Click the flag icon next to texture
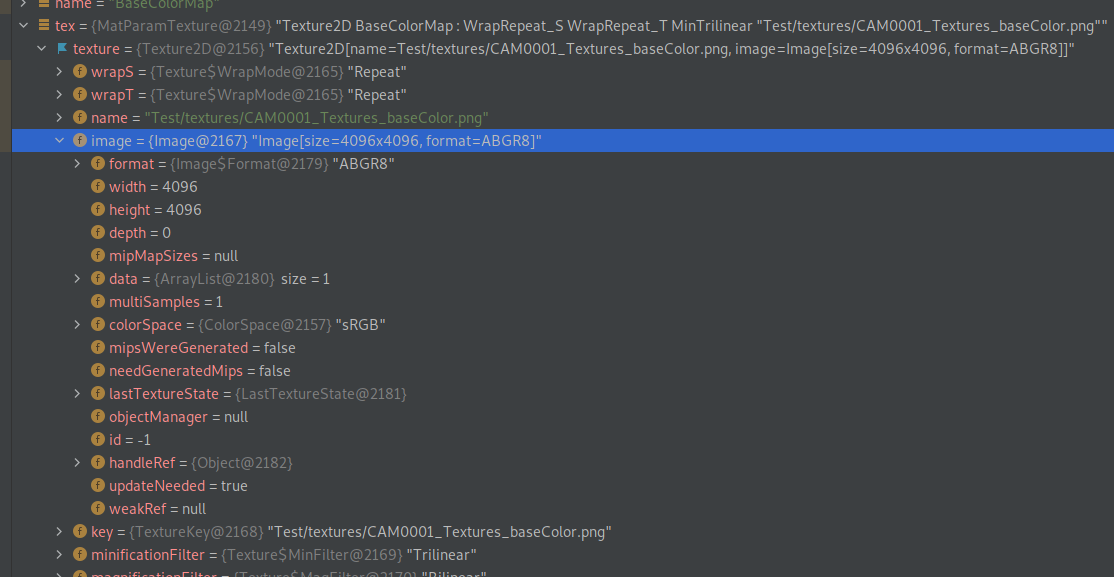The image size is (1114, 577). coord(62,49)
